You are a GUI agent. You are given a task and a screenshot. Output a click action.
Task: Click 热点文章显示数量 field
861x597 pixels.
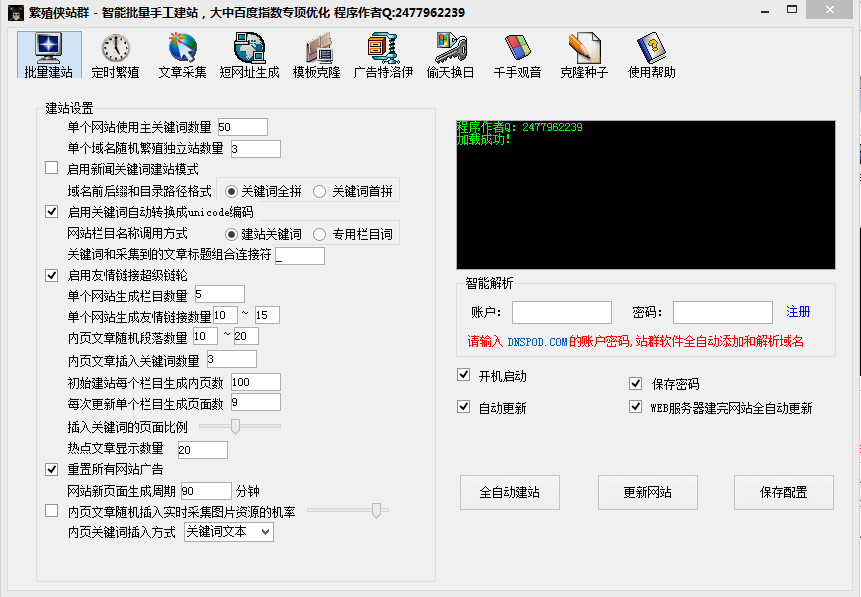pos(203,450)
